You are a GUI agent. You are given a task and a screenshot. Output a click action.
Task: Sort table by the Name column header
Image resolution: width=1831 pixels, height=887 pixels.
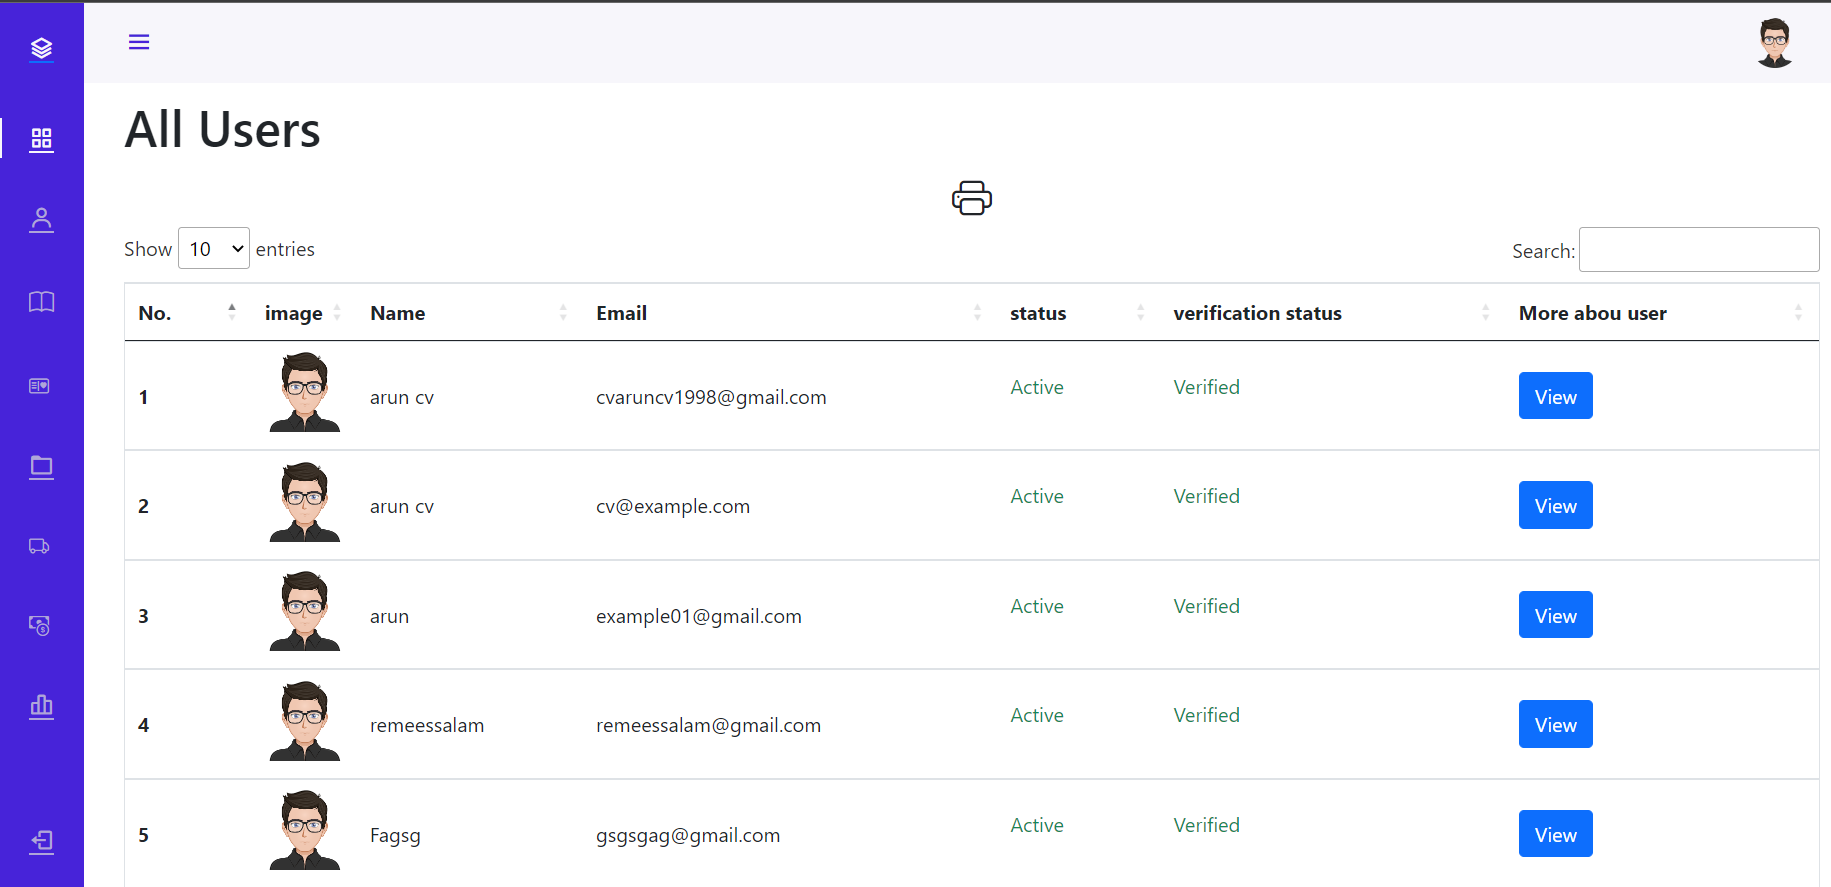470,313
